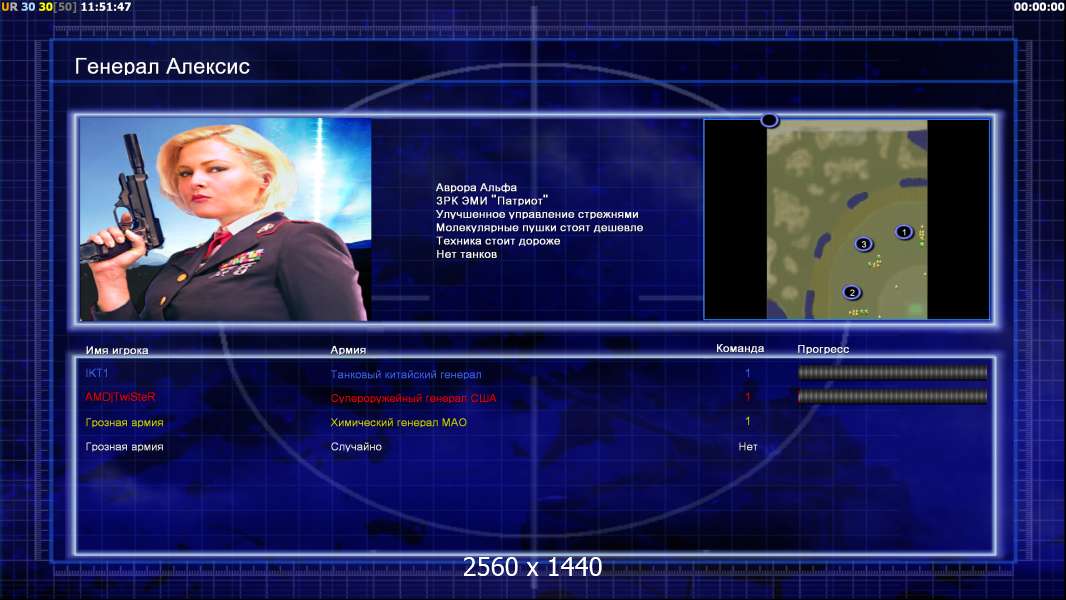Click the Команда column header
The width and height of the screenshot is (1066, 600).
coord(740,349)
